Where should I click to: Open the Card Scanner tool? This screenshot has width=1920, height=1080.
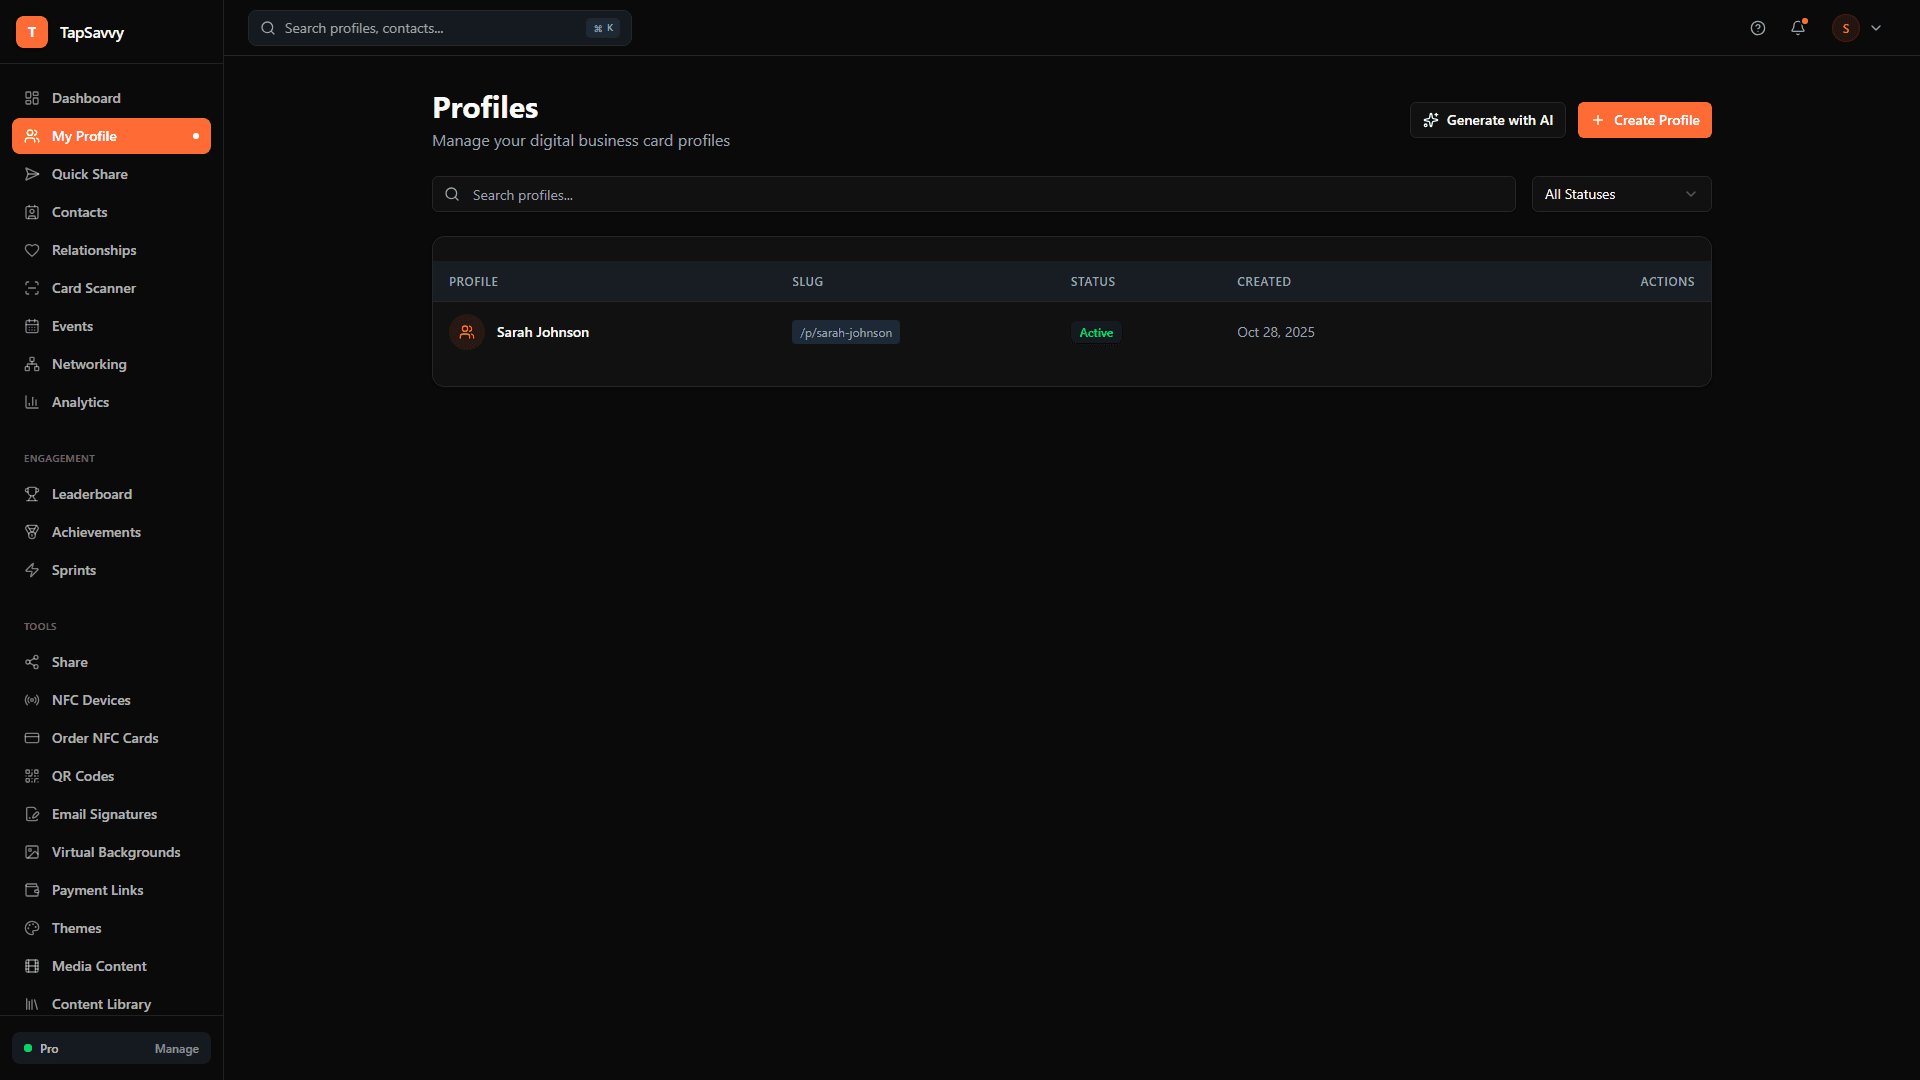coord(94,288)
